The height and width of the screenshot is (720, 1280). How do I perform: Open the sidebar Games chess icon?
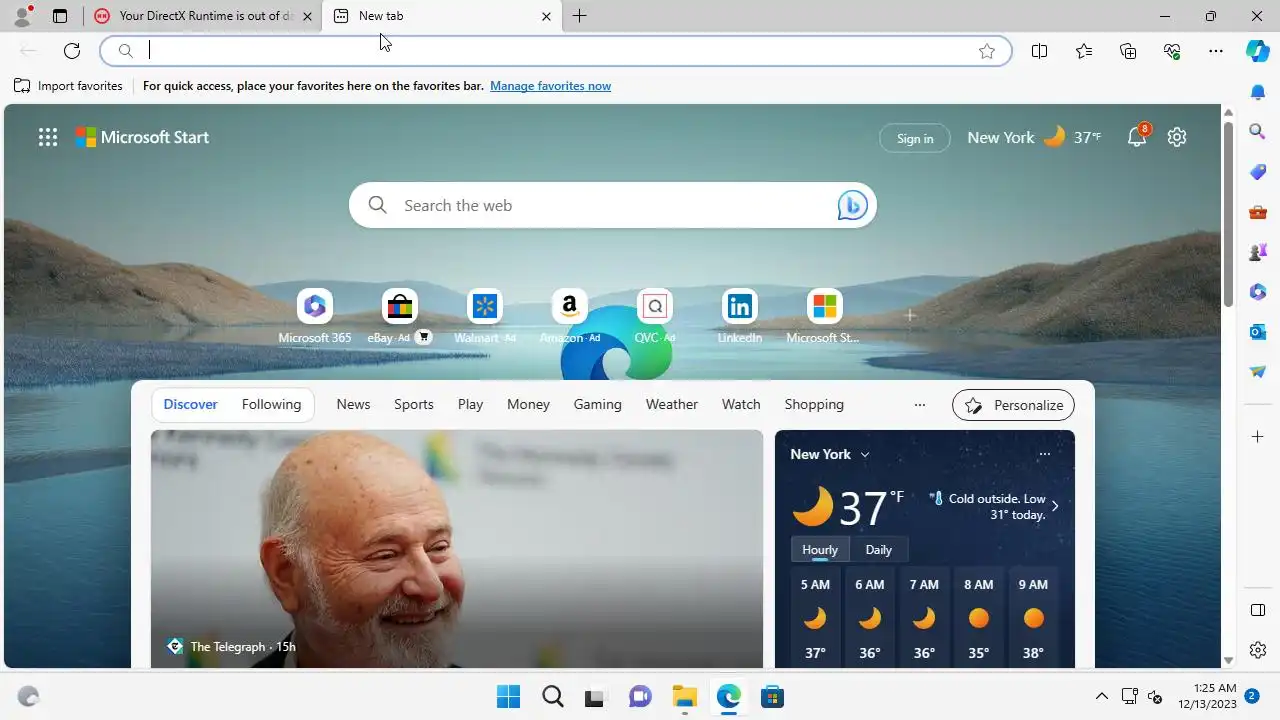tap(1258, 251)
